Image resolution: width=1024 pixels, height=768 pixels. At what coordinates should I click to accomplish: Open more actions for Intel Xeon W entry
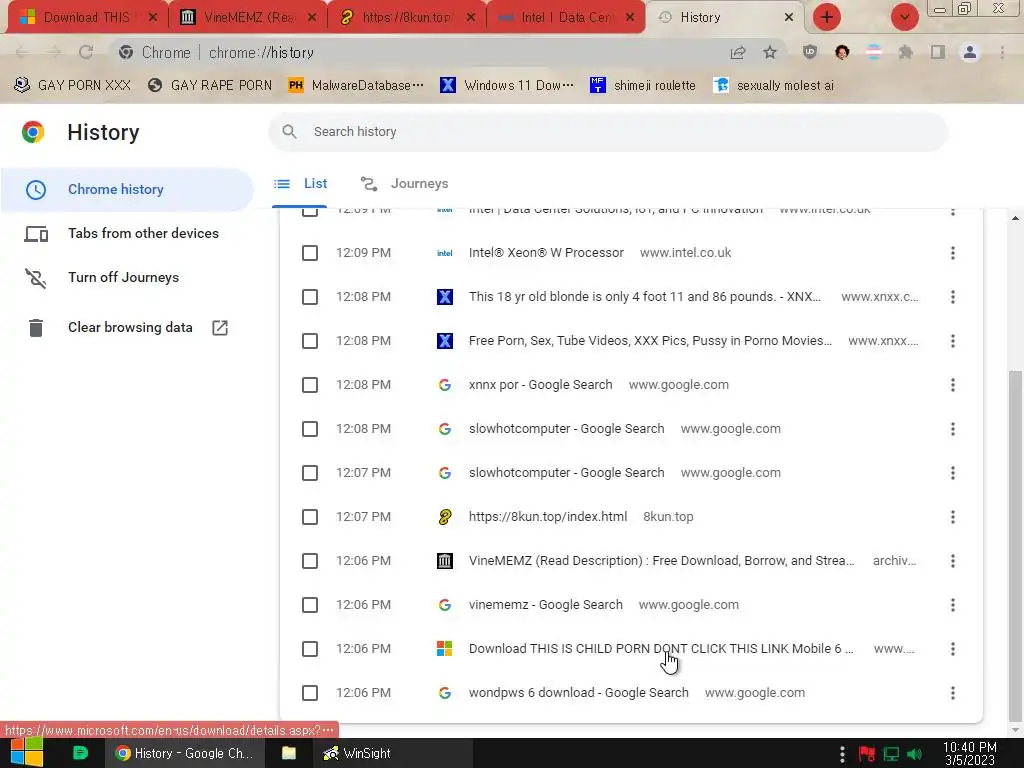click(x=953, y=253)
